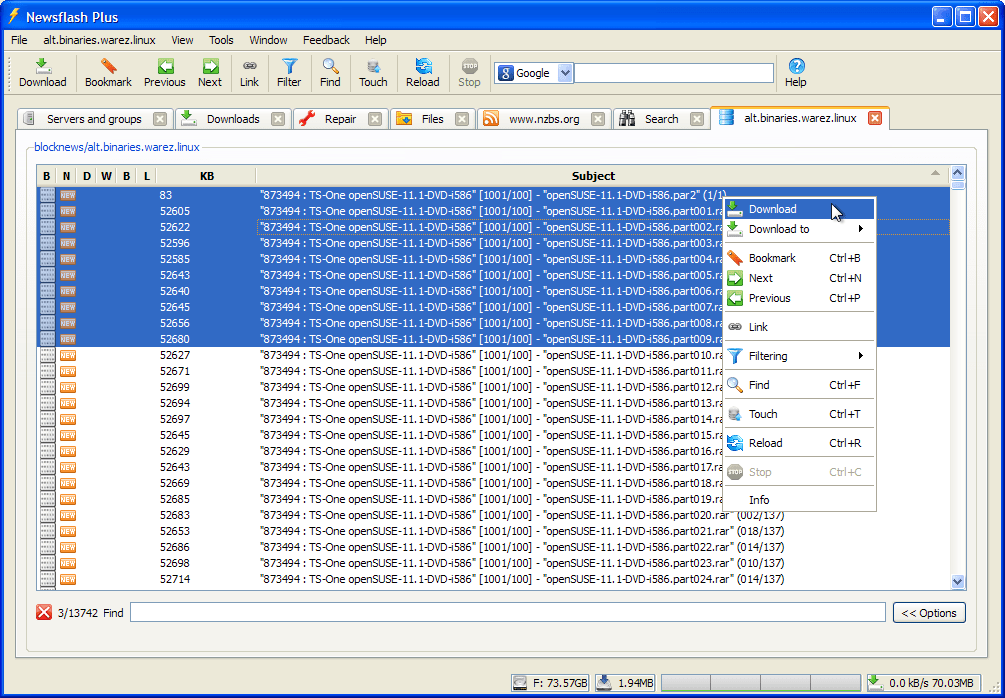Select row with part024.rar subject

pos(494,579)
